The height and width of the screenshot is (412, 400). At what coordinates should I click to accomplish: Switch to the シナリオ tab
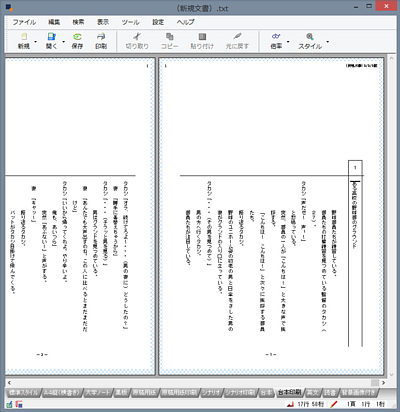pyautogui.click(x=211, y=392)
